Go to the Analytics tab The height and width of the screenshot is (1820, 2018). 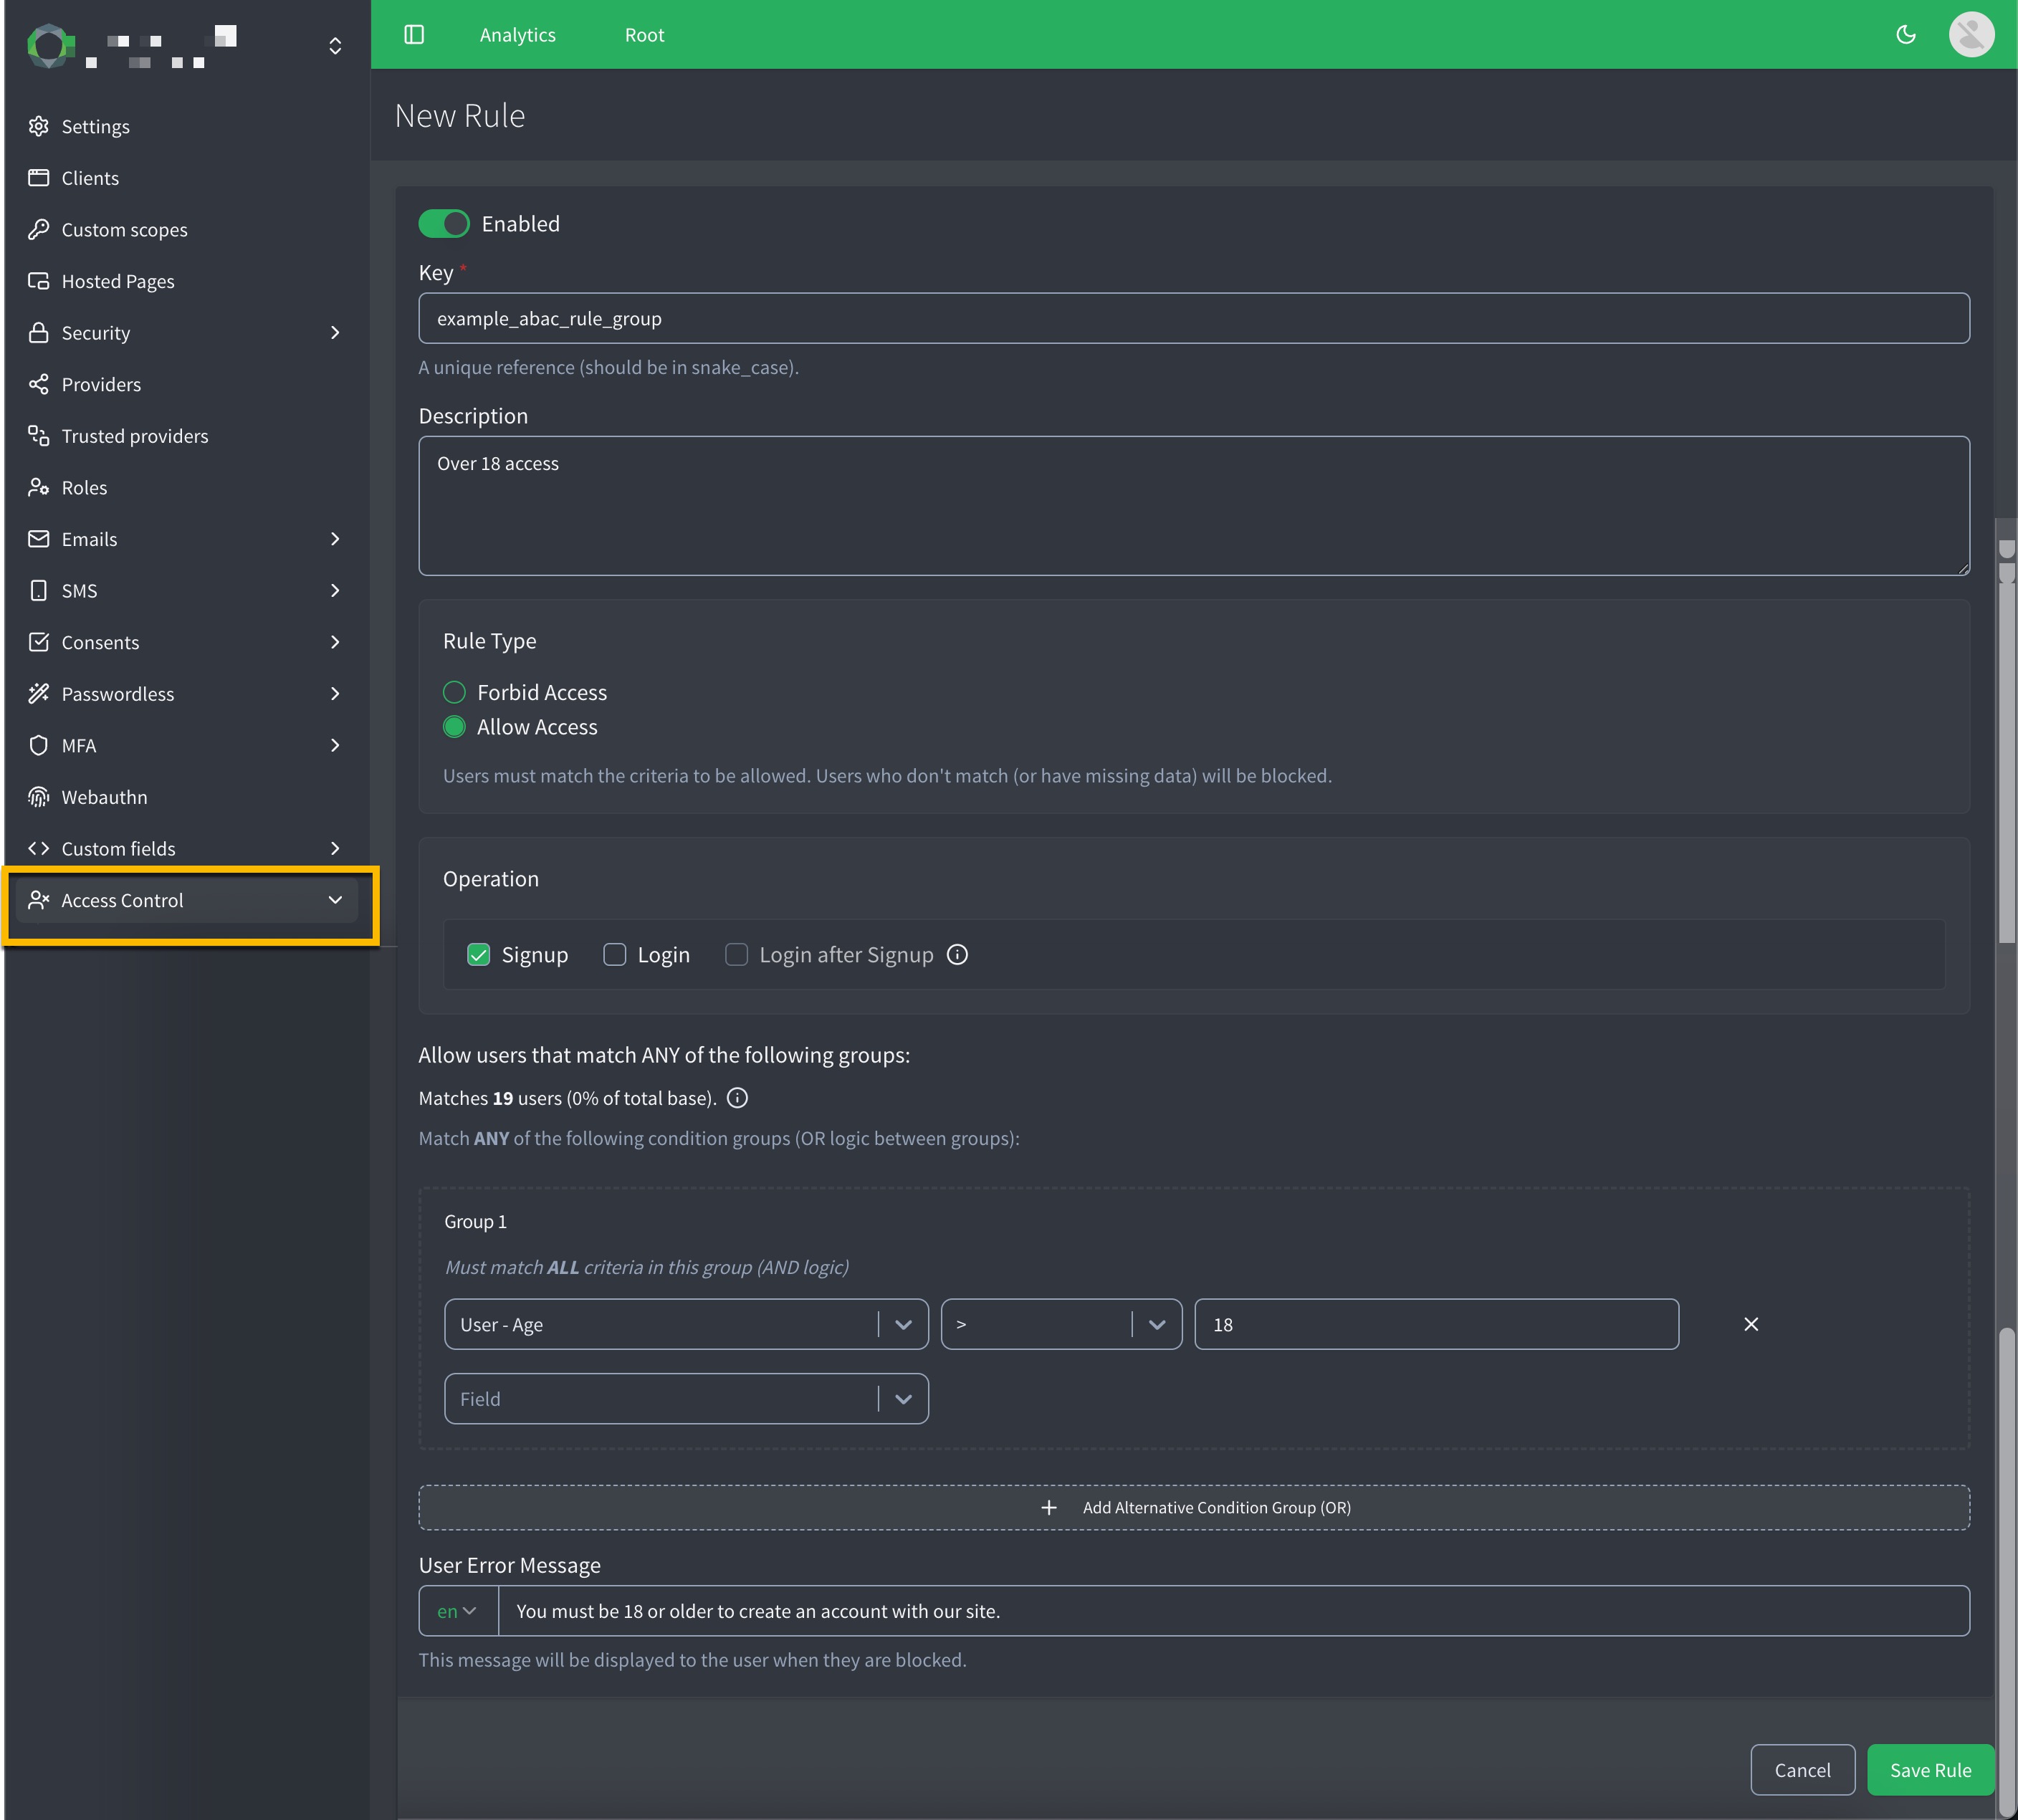517,35
